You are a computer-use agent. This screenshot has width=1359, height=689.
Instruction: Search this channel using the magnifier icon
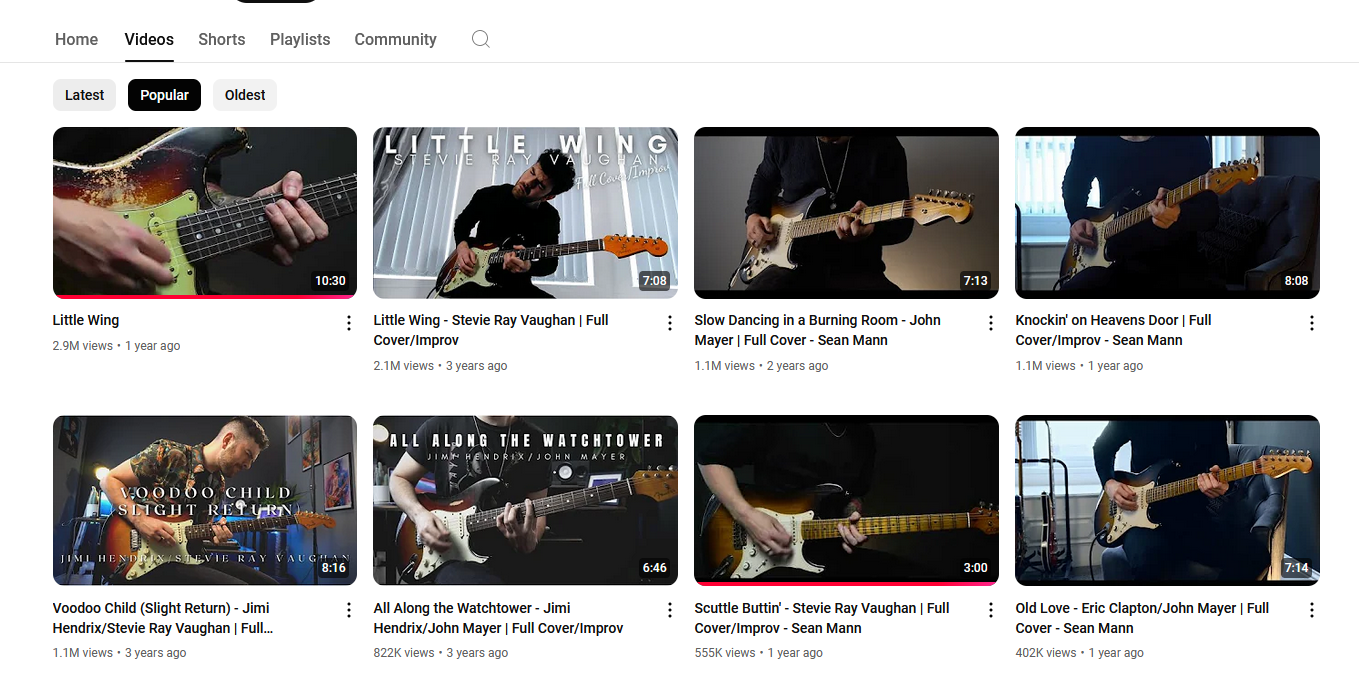pyautogui.click(x=481, y=39)
